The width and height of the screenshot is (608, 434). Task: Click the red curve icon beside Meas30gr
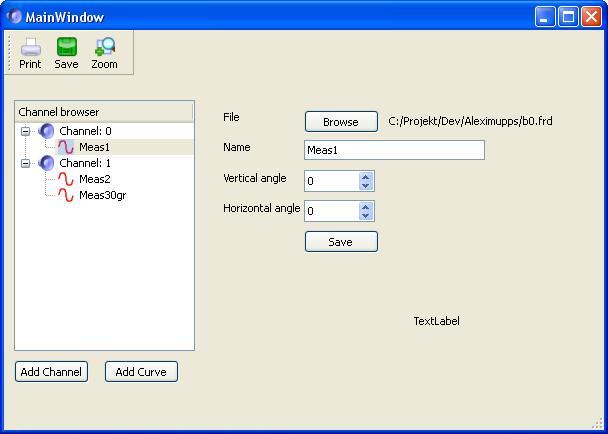coord(66,195)
